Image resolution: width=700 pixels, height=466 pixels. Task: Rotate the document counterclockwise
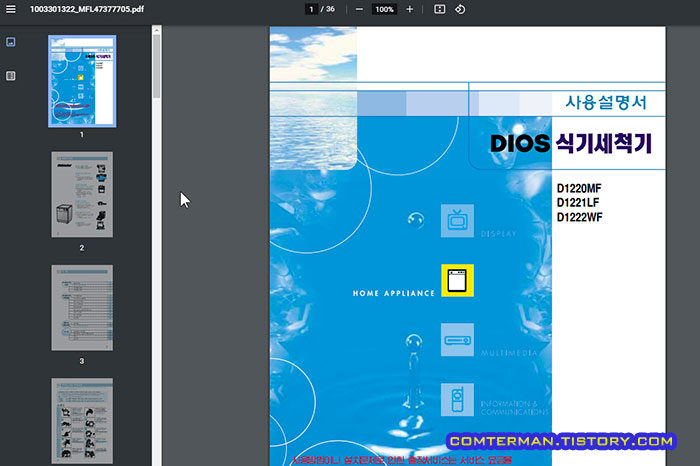460,9
